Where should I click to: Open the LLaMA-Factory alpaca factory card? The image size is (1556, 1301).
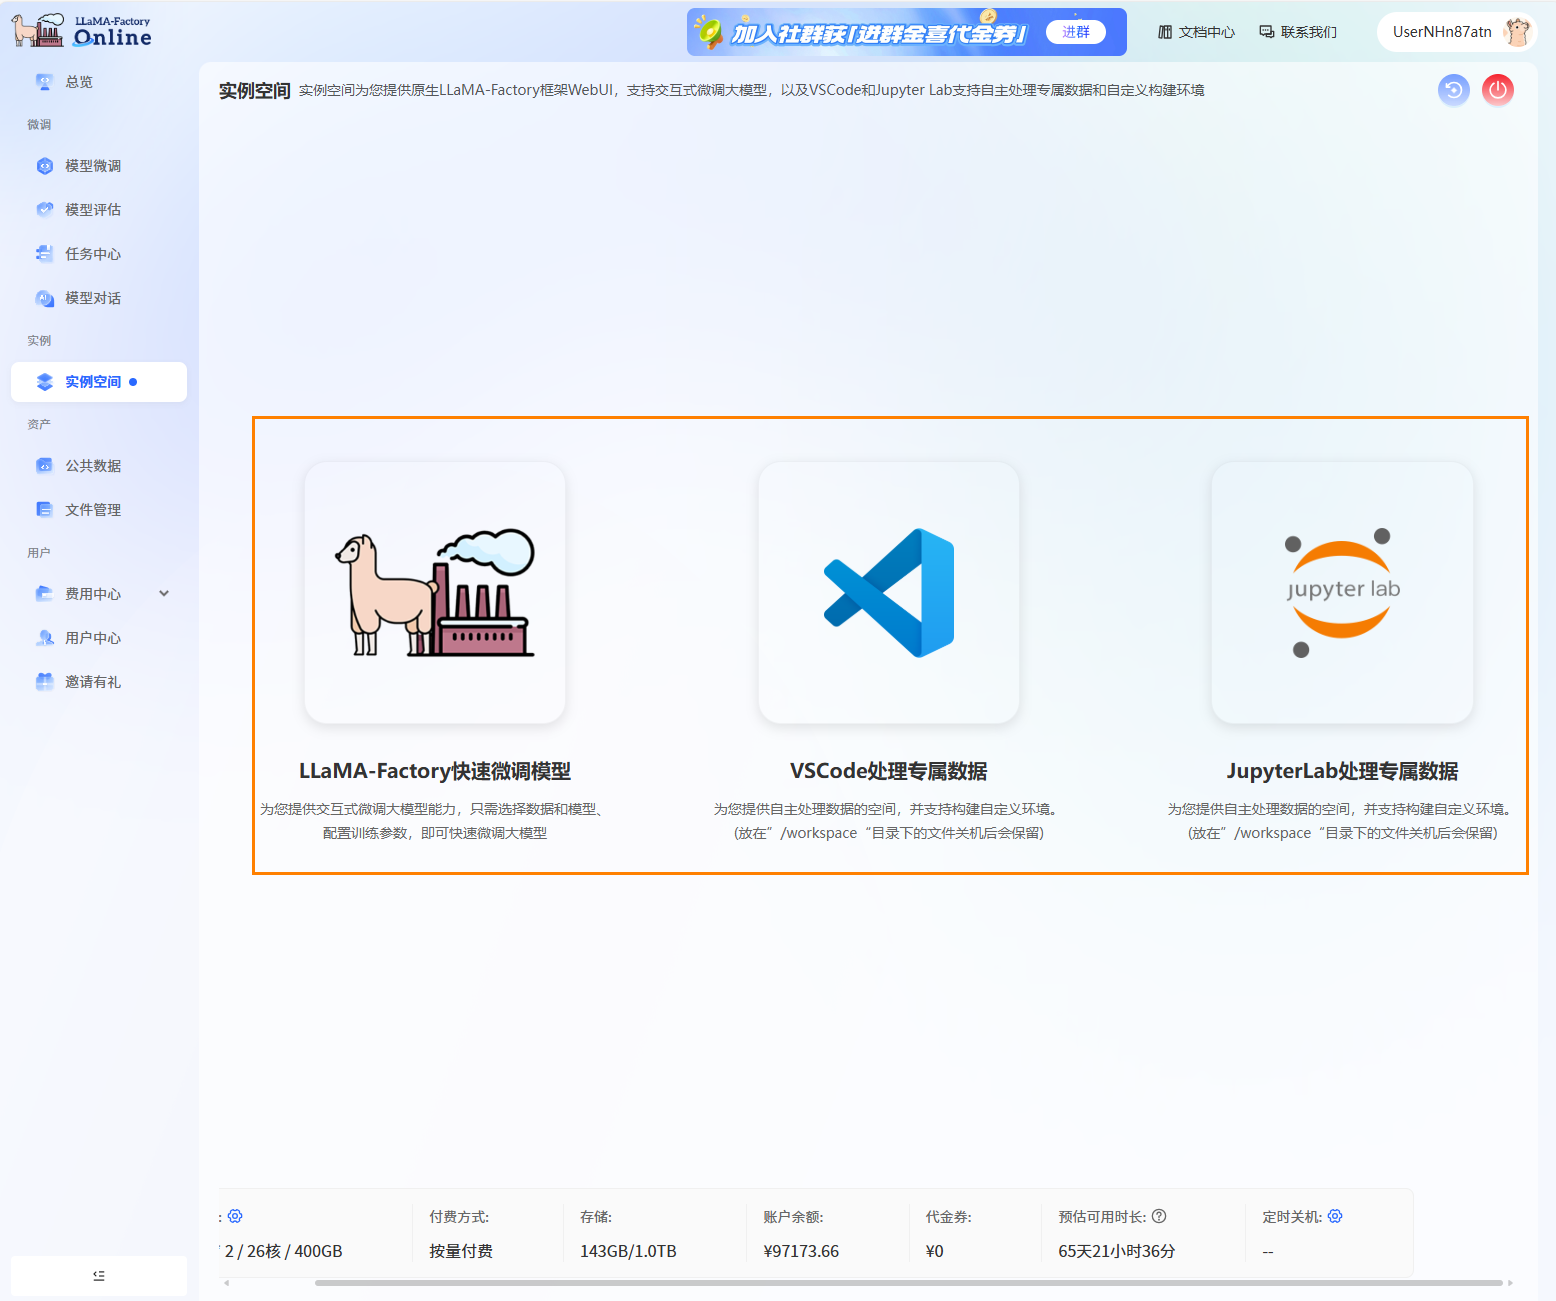pyautogui.click(x=435, y=592)
